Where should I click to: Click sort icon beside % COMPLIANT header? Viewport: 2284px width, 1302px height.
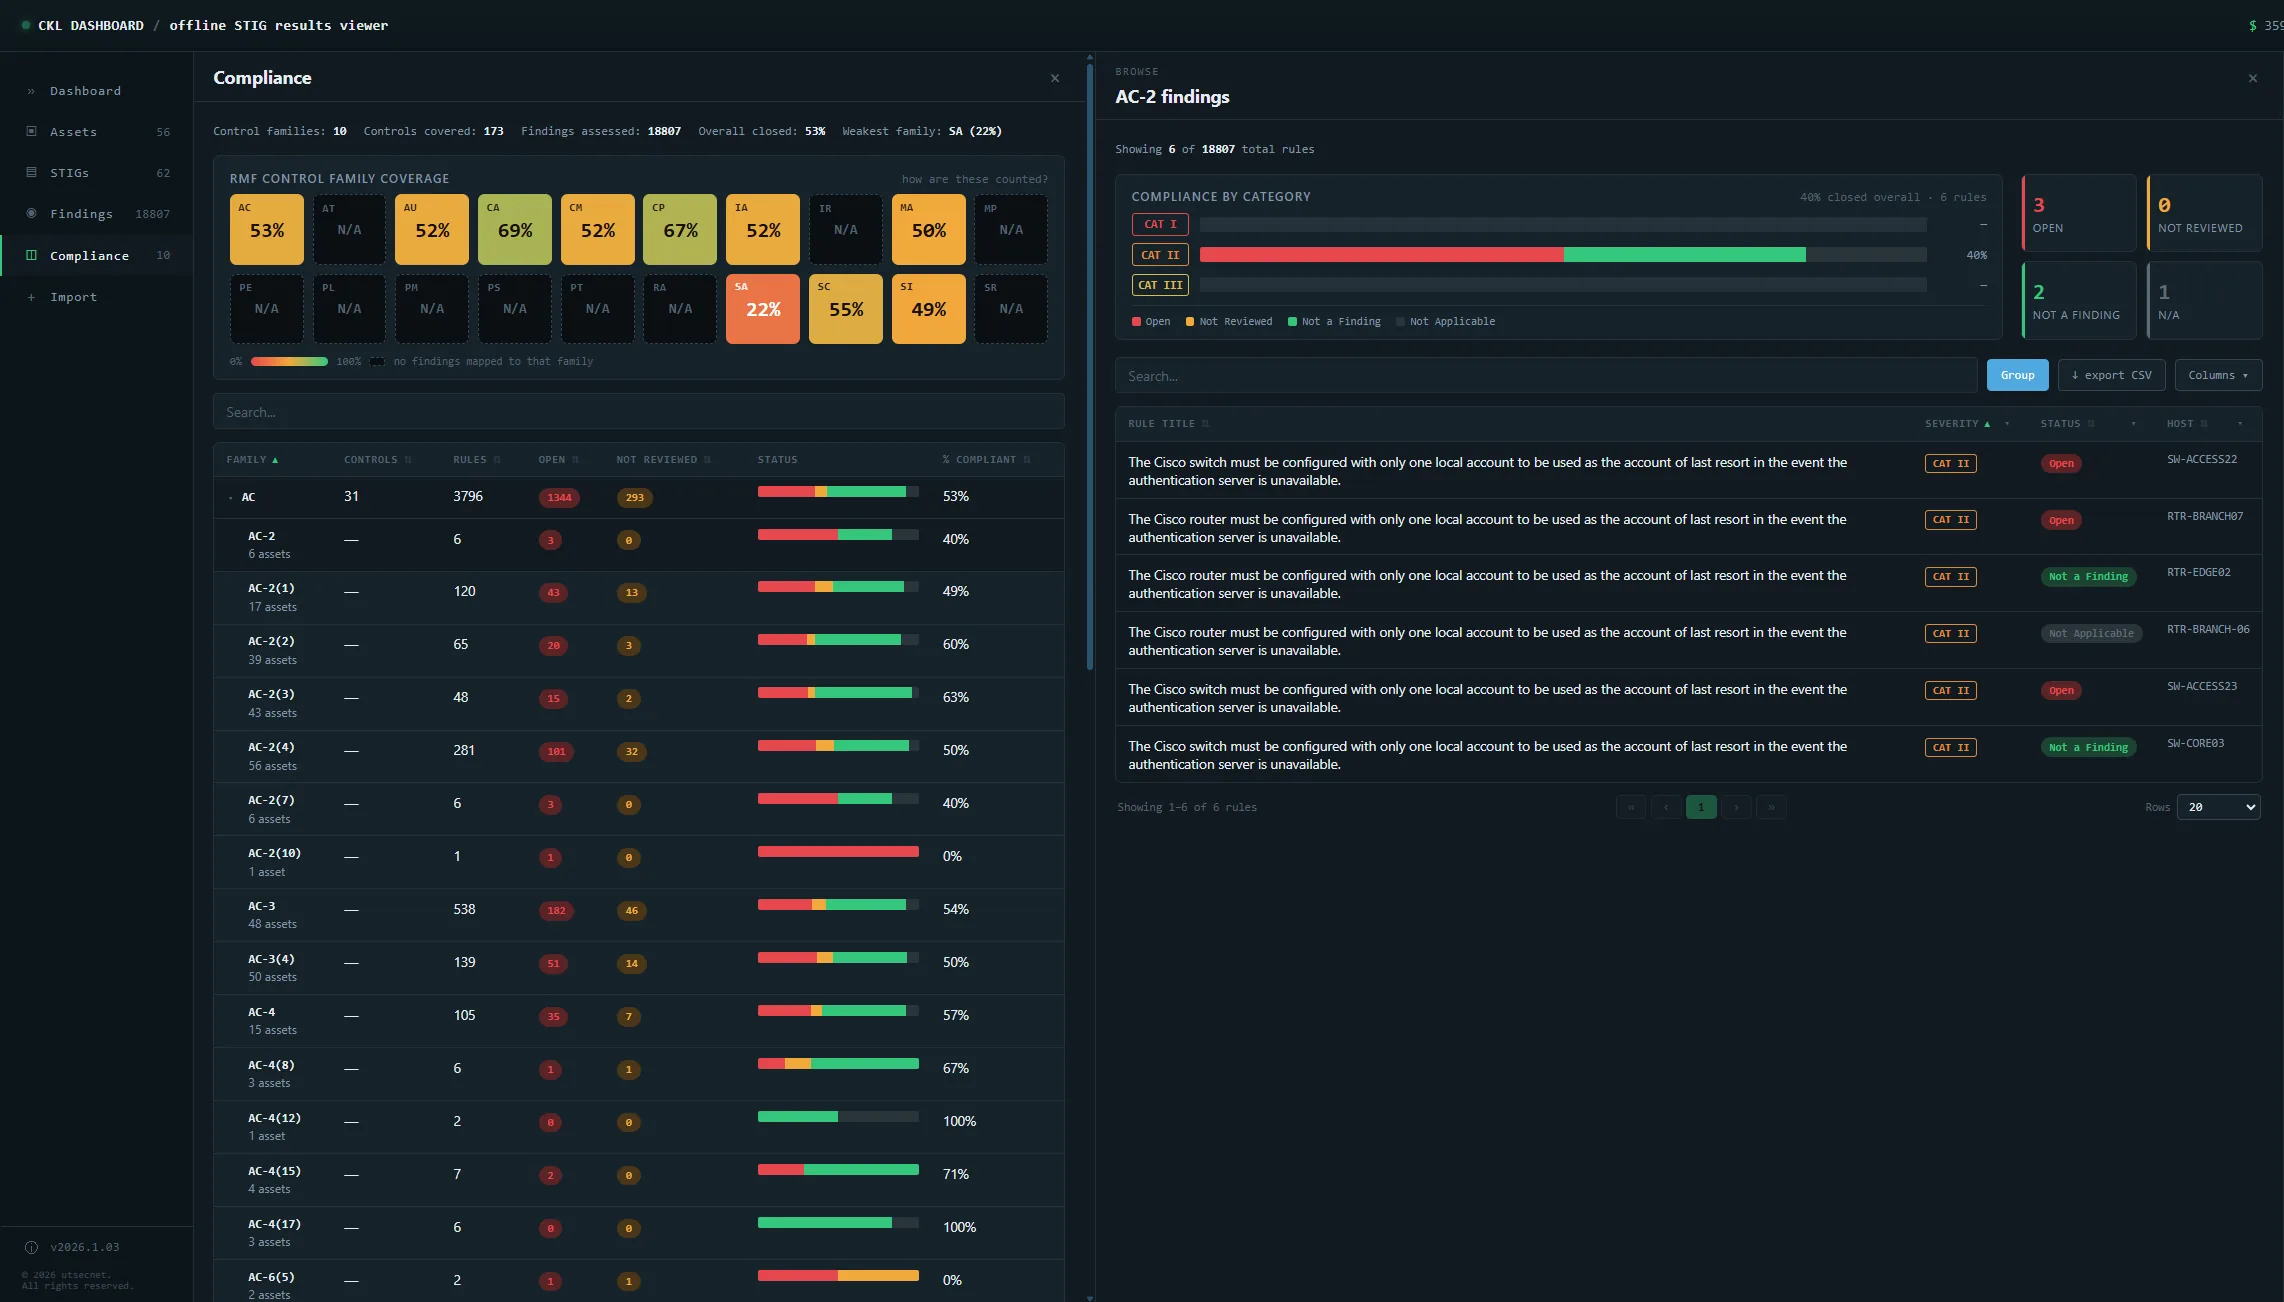point(1027,460)
